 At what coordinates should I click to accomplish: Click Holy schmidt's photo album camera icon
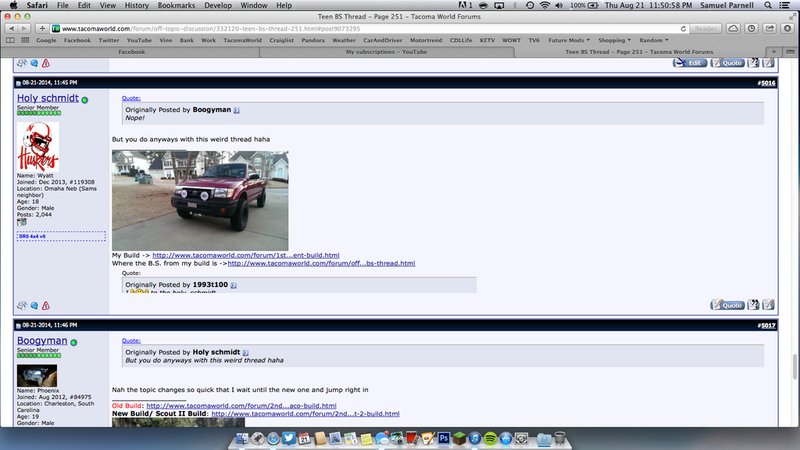coord(21,222)
